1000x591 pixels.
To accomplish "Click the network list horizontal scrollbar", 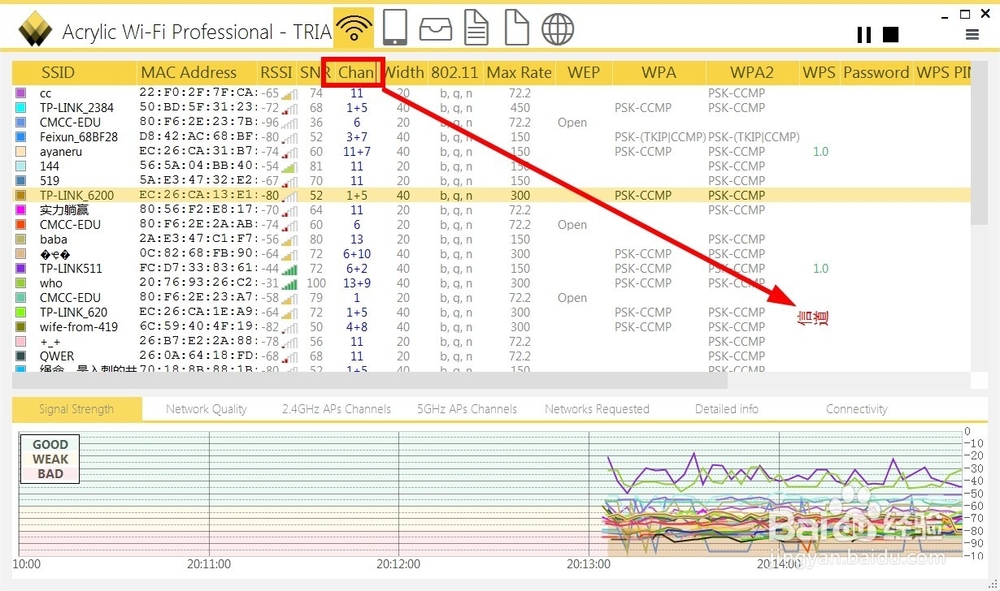I will click(370, 381).
